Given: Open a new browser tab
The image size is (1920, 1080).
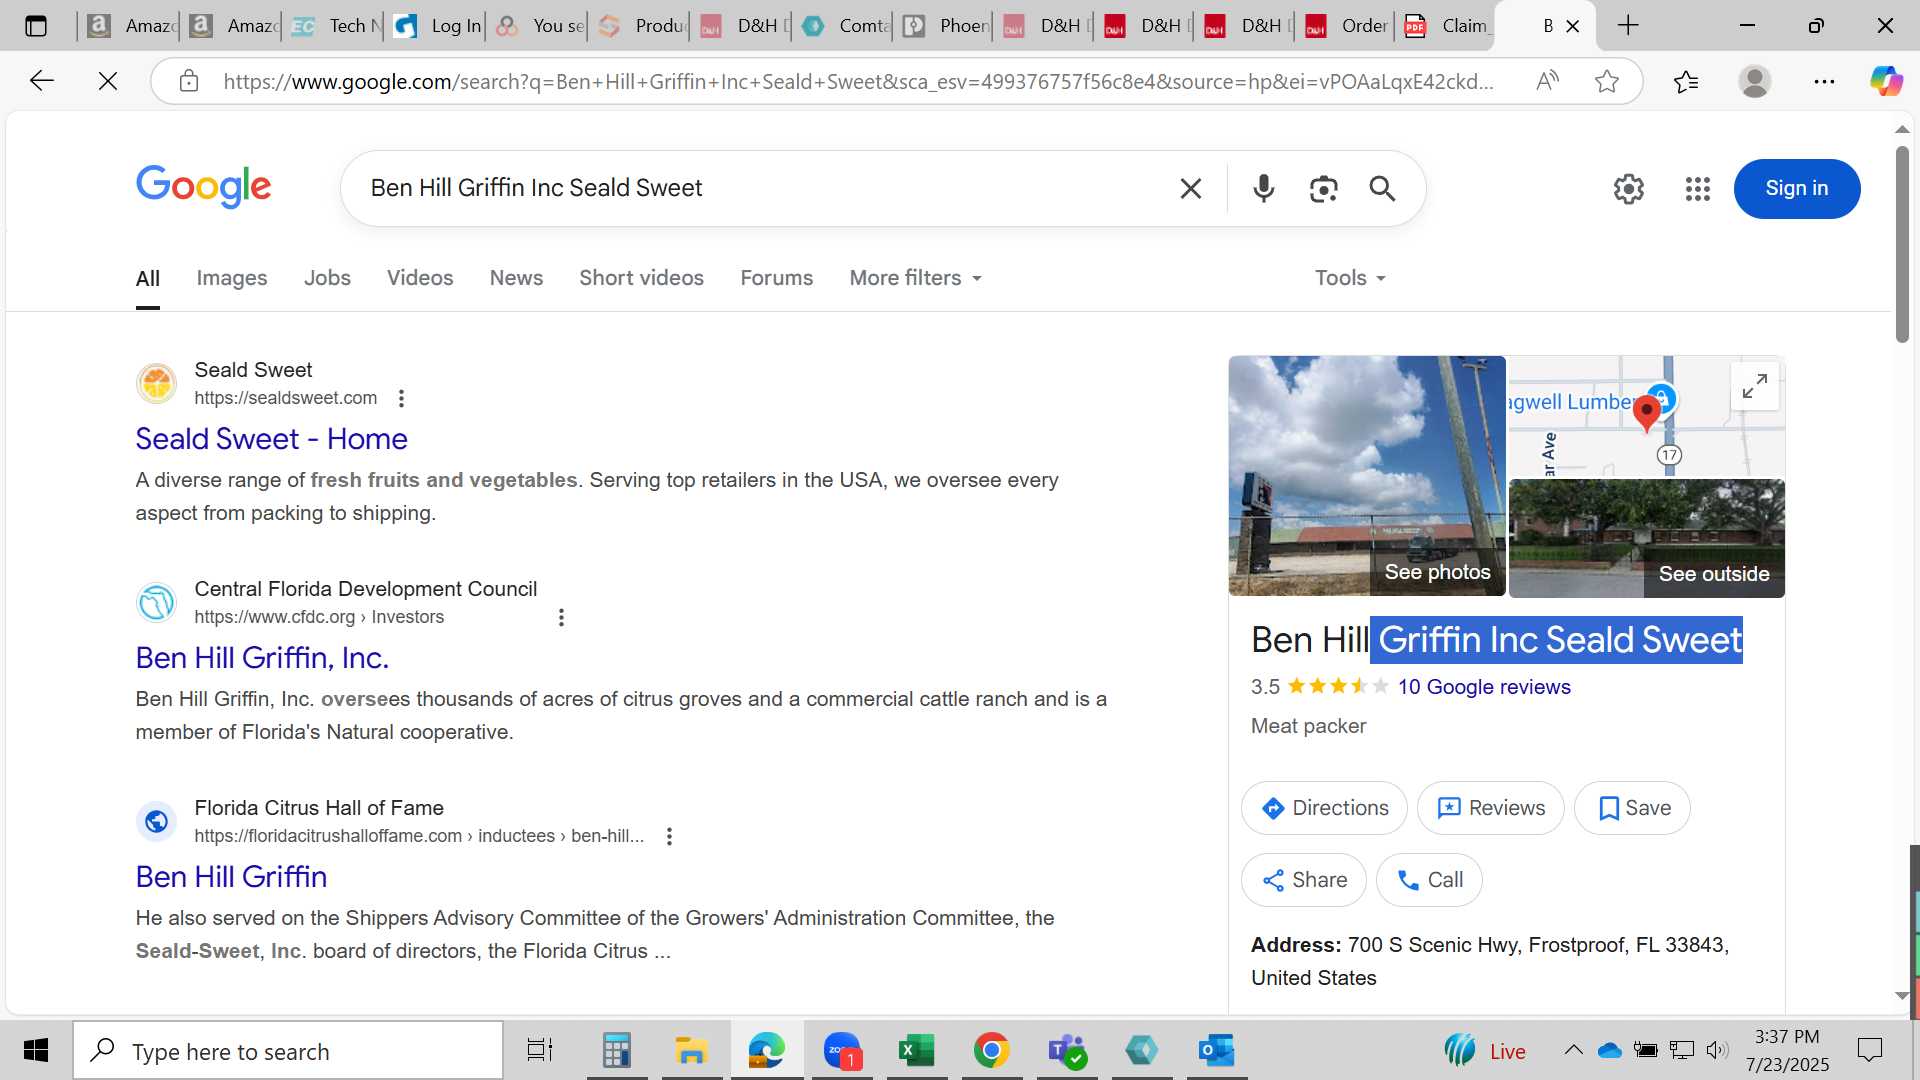Looking at the screenshot, I should point(1628,26).
